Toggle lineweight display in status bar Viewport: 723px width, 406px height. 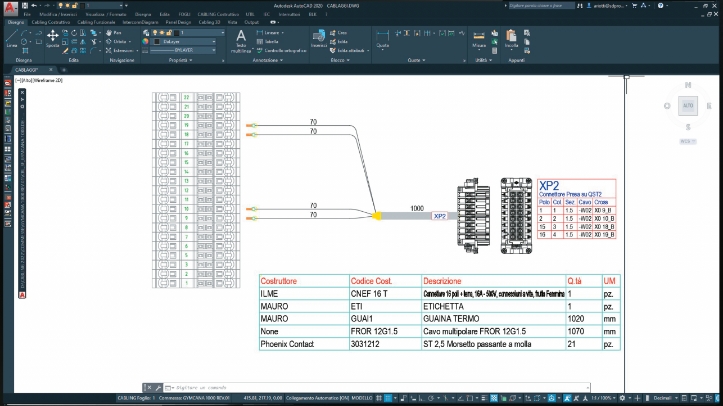(483, 398)
